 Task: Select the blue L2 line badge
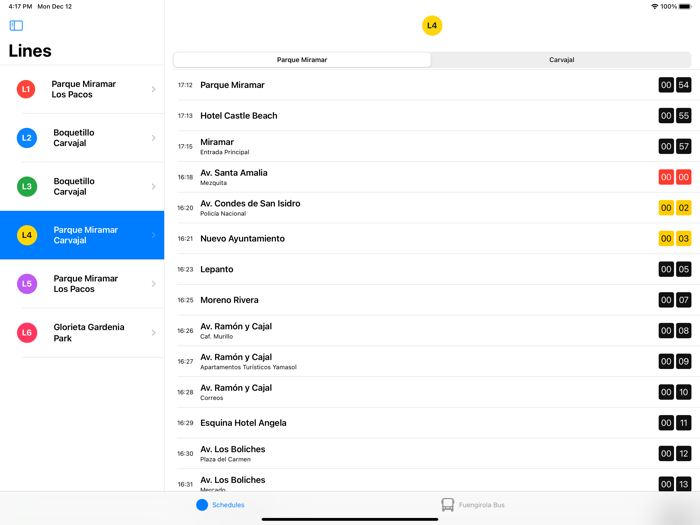coord(27,138)
